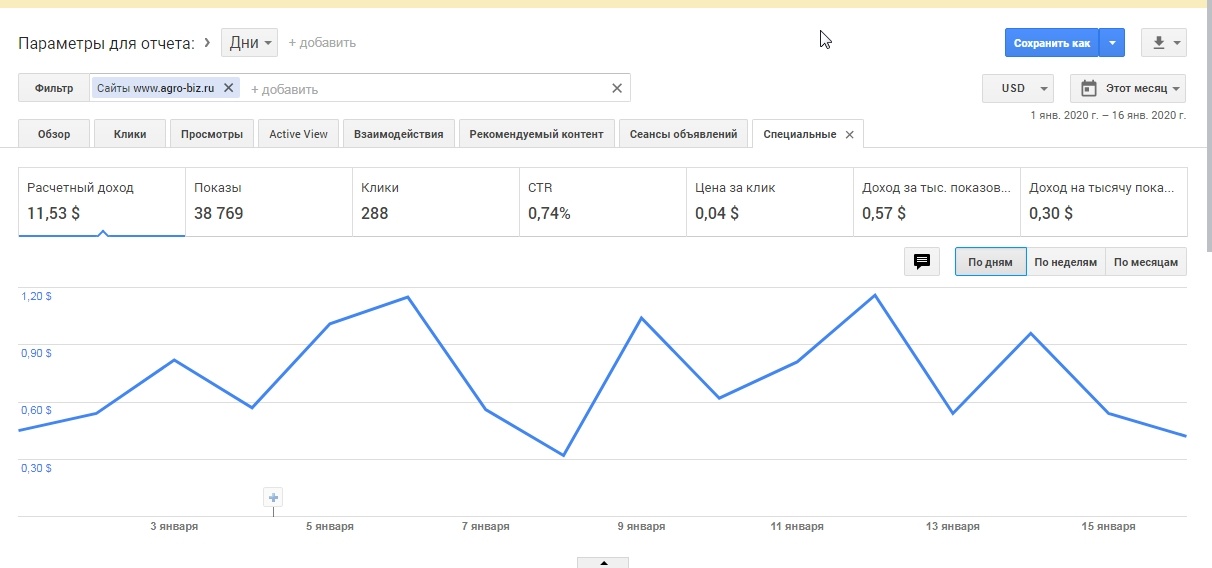Switch to the Клики tab
This screenshot has height=568, width=1212.
click(x=130, y=134)
